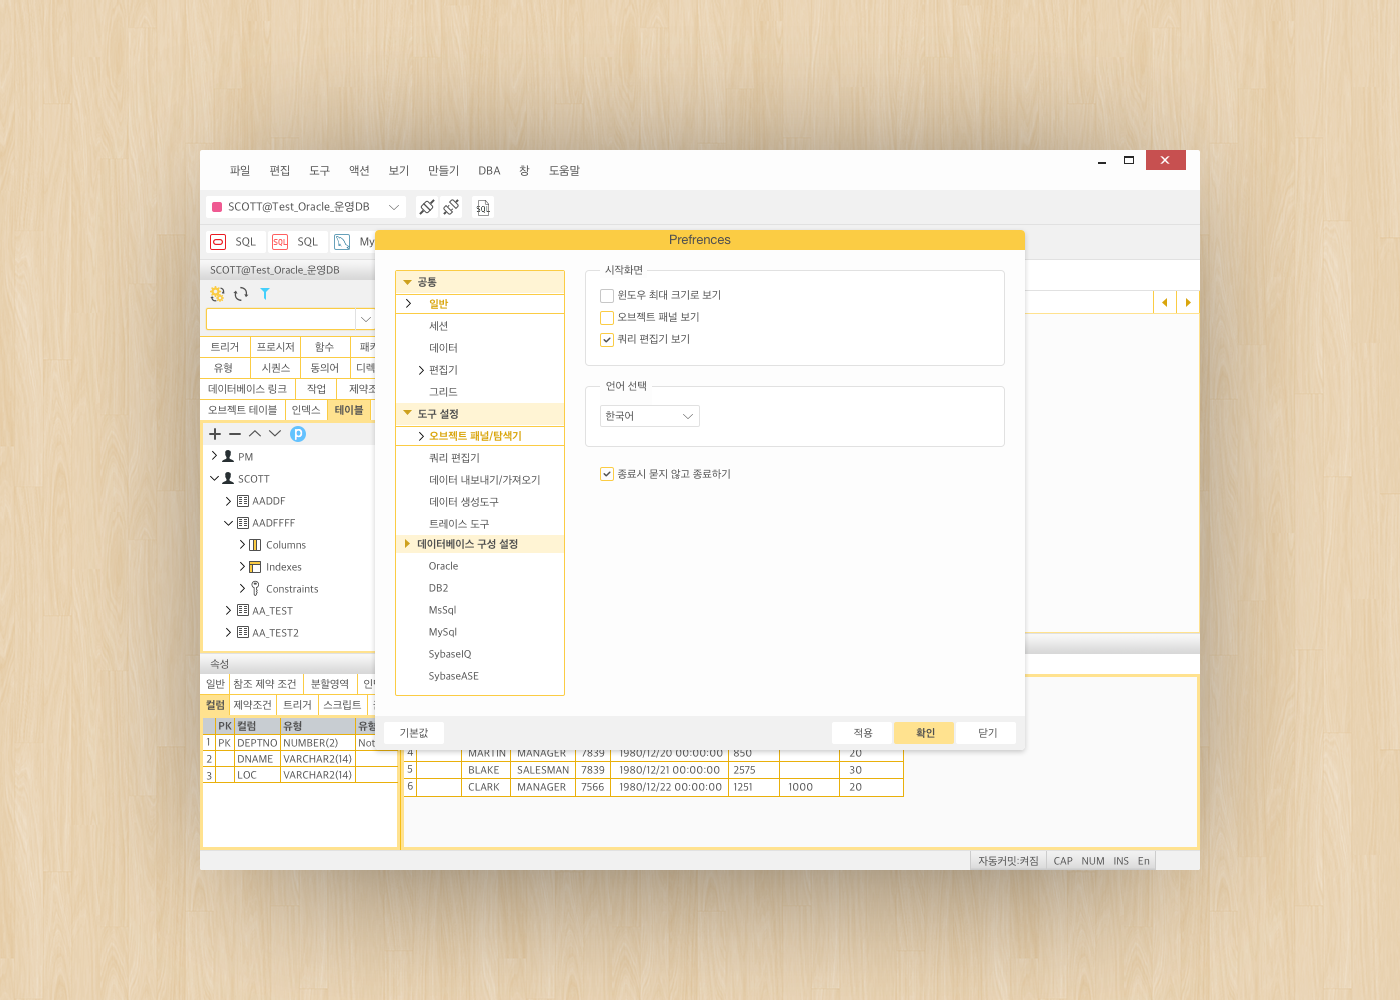The width and height of the screenshot is (1400, 1000).
Task: Open the DBA menu
Action: [x=489, y=171]
